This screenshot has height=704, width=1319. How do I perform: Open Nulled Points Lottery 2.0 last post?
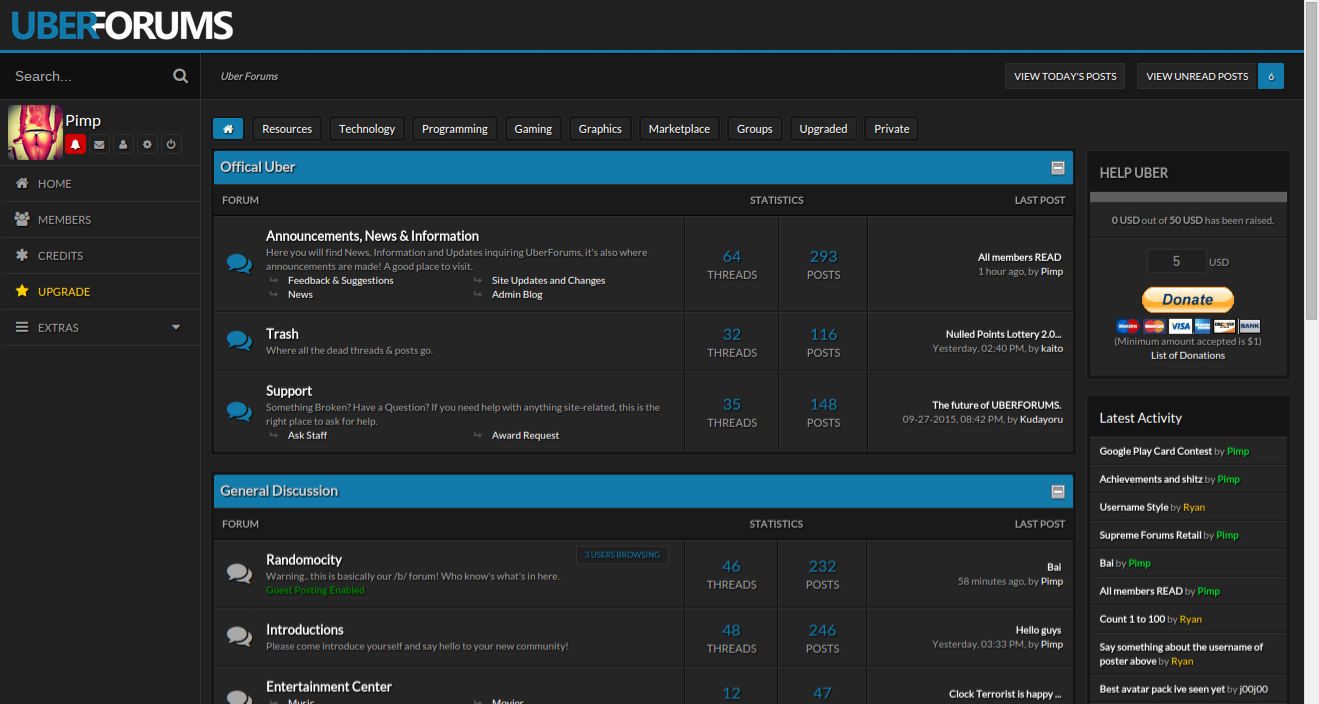1004,334
